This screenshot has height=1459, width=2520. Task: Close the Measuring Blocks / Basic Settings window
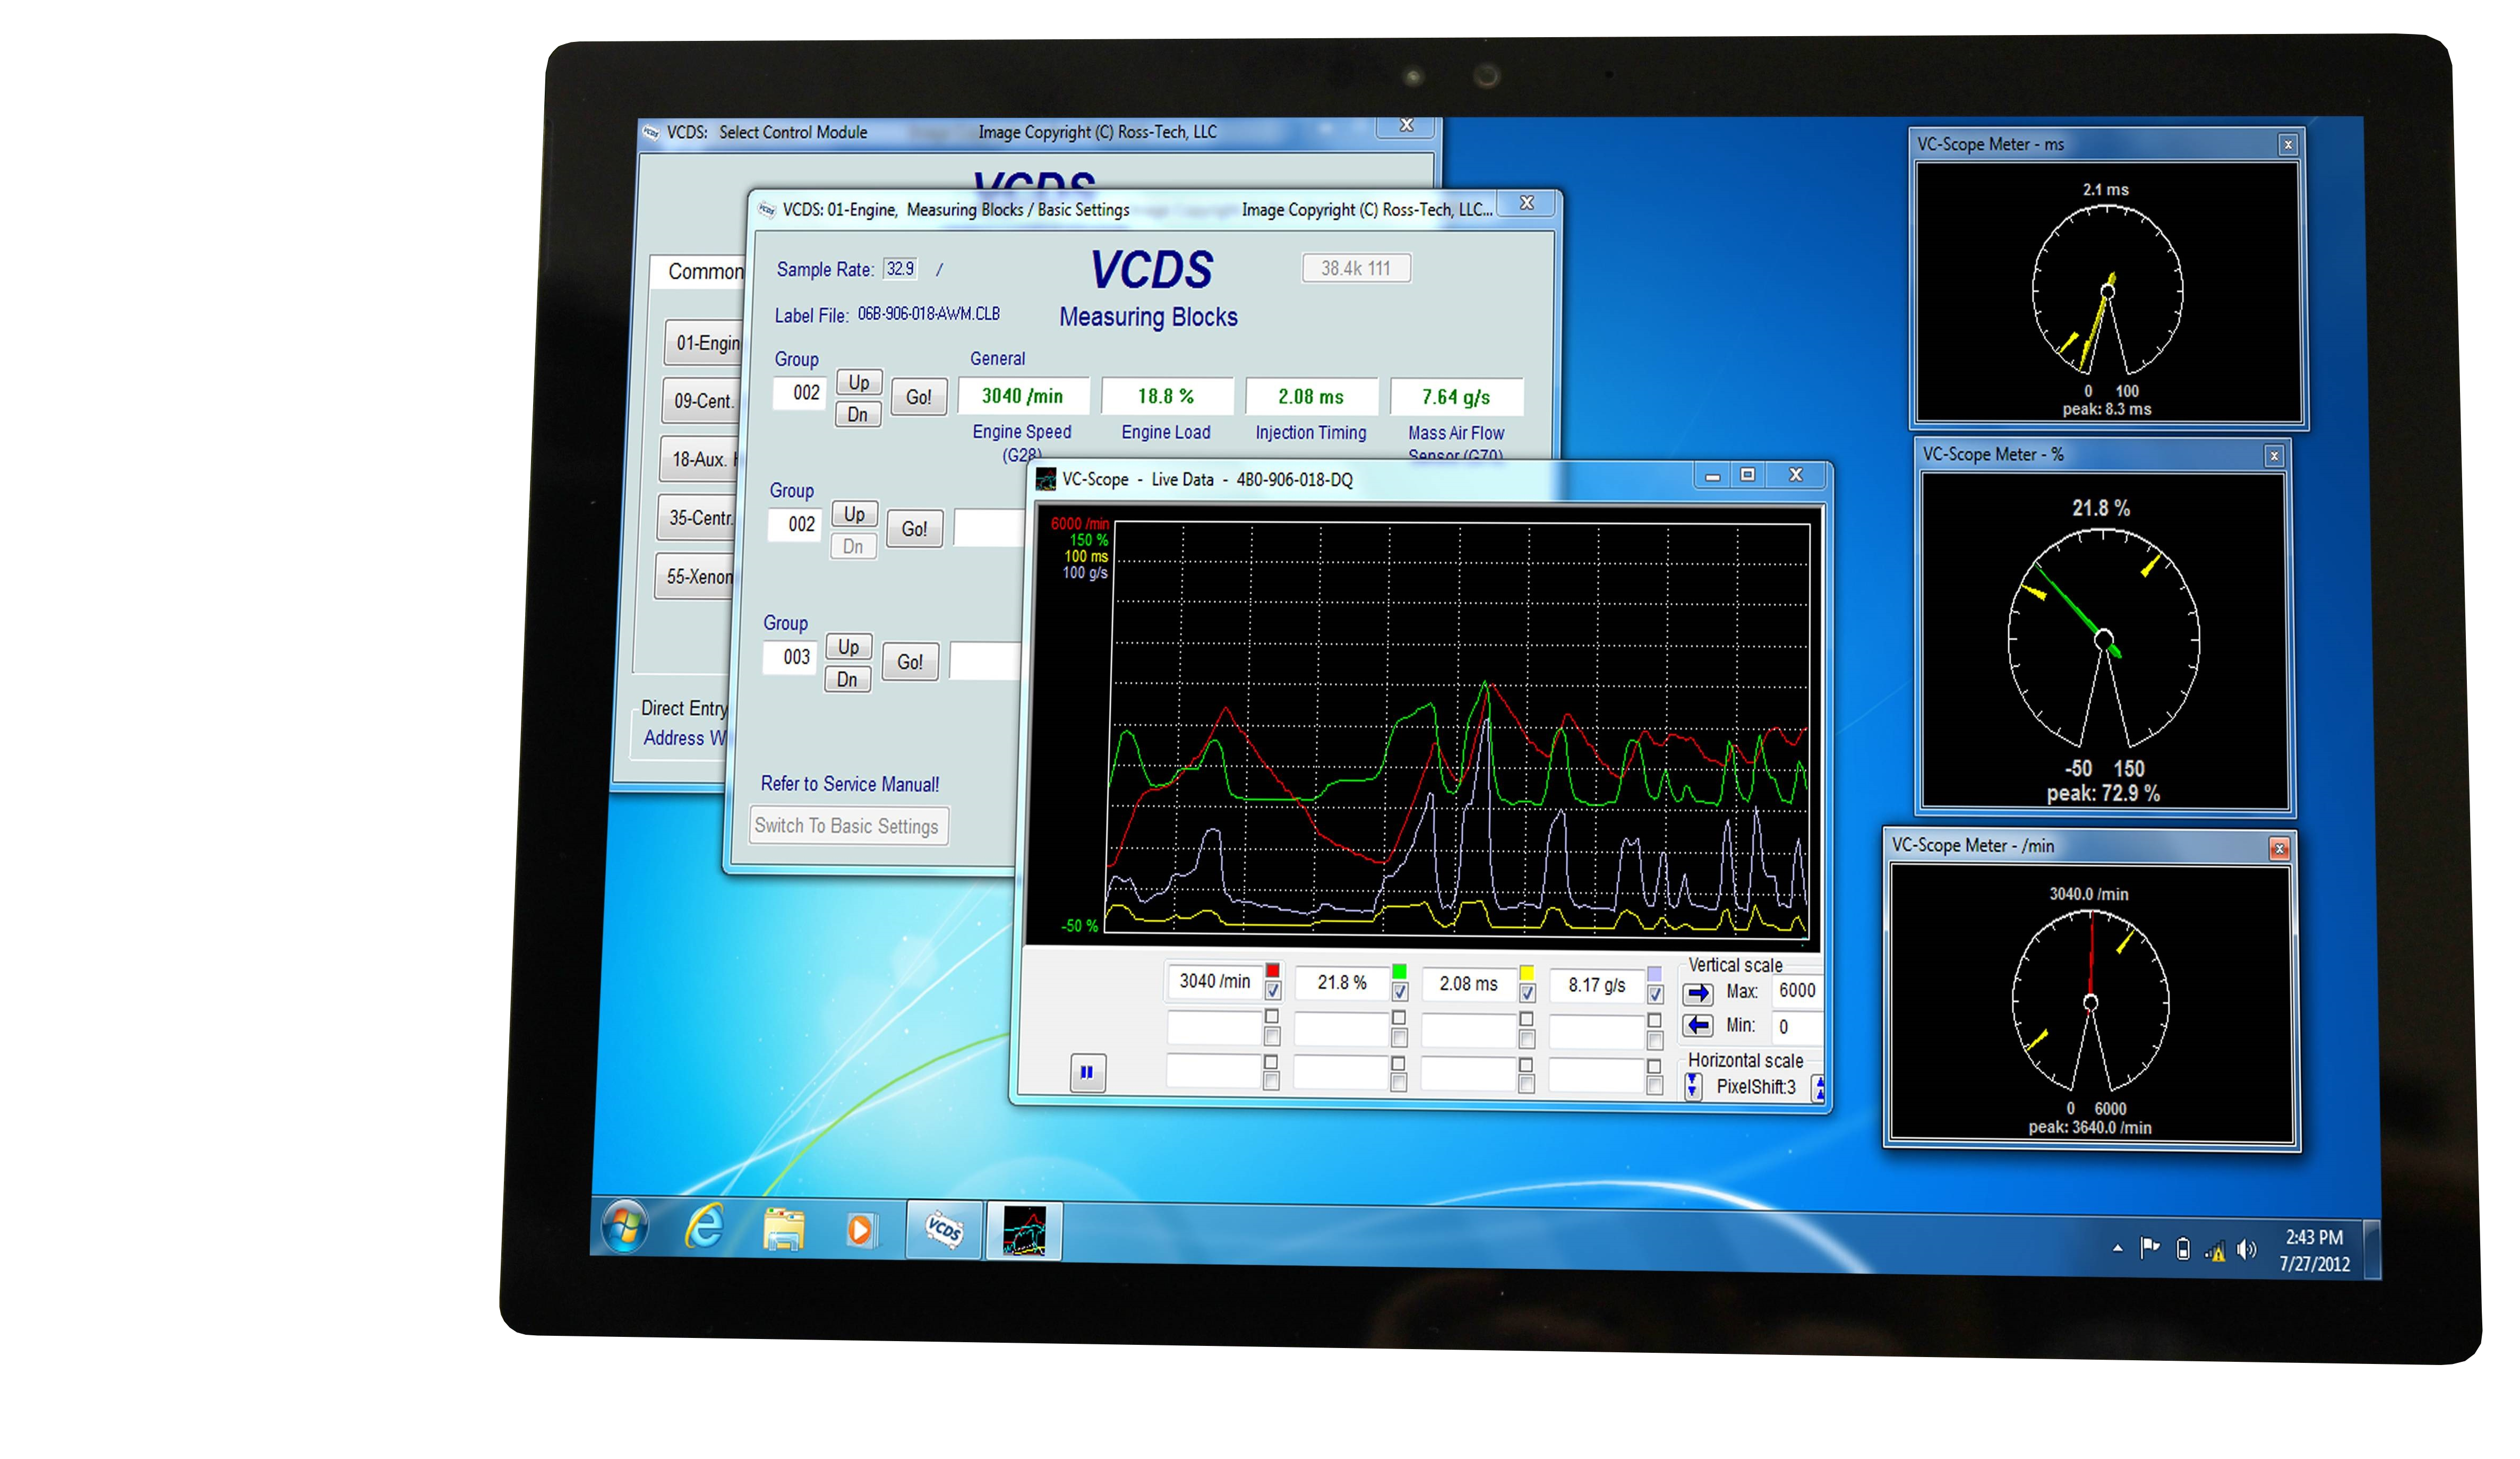click(1526, 203)
